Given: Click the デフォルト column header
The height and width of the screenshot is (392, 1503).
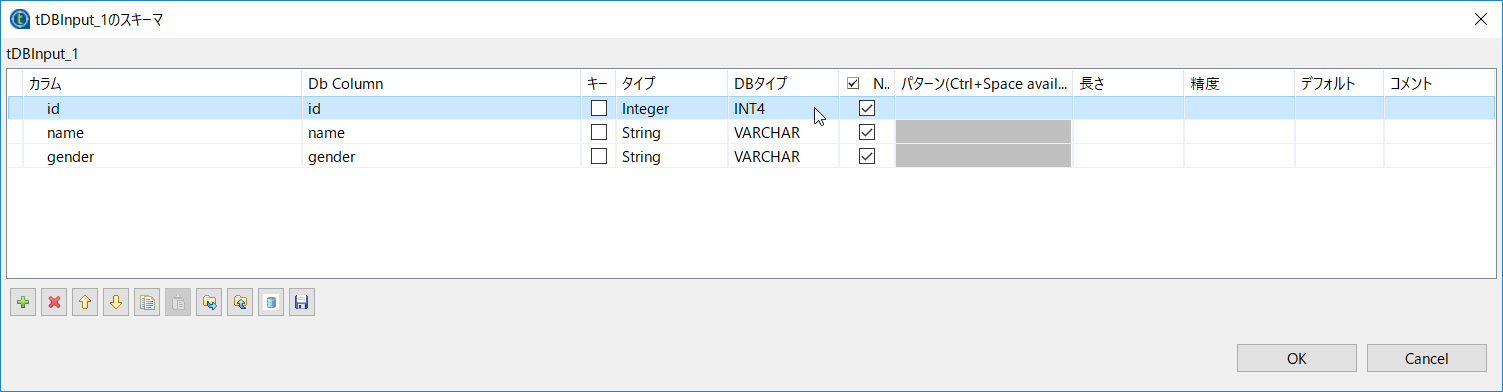Looking at the screenshot, I should (1339, 84).
